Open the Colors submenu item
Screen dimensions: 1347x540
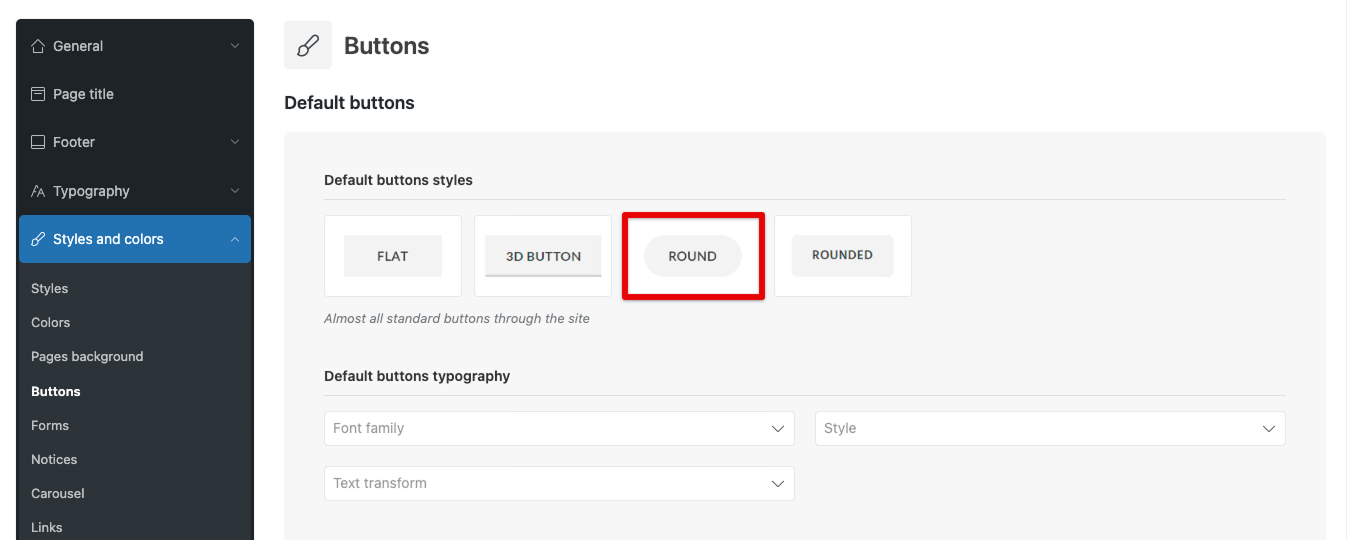pos(51,323)
